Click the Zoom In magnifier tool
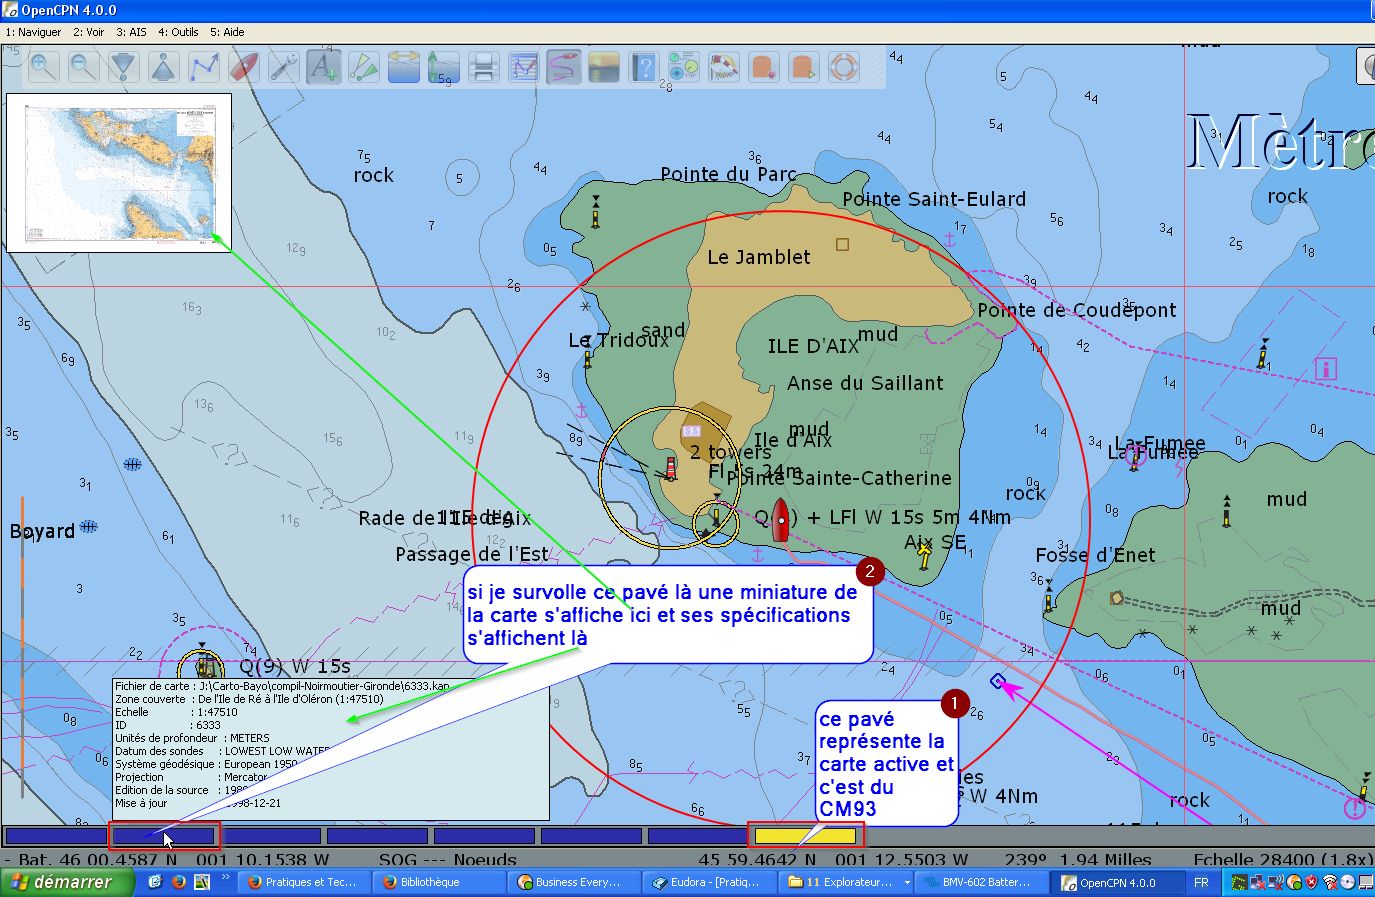The width and height of the screenshot is (1375, 897). pyautogui.click(x=43, y=67)
